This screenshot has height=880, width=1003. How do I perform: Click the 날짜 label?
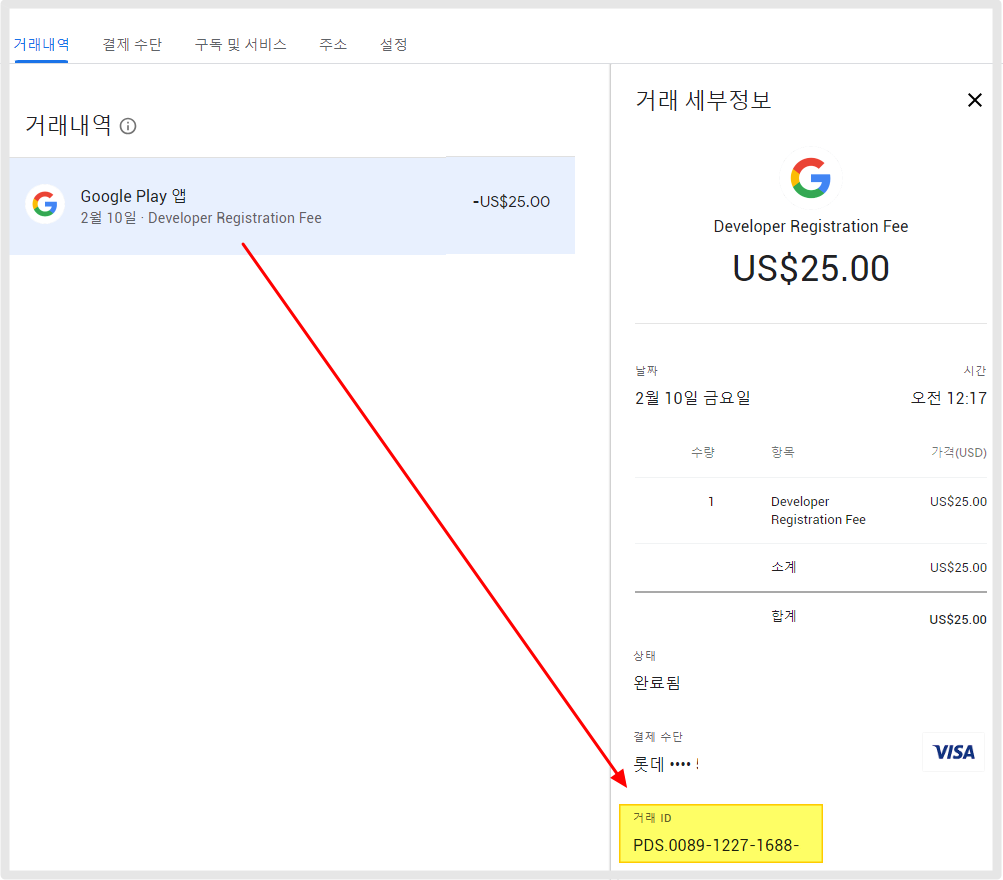646,370
